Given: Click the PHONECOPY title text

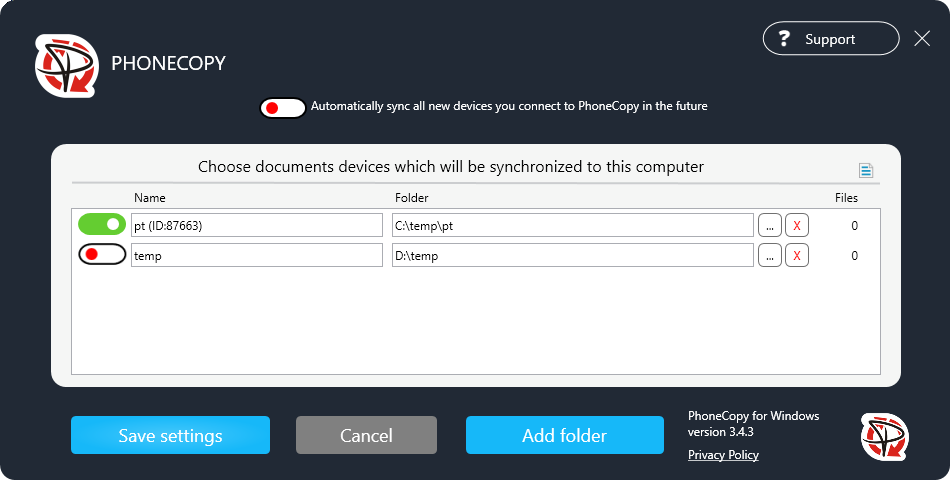Looking at the screenshot, I should pos(168,63).
